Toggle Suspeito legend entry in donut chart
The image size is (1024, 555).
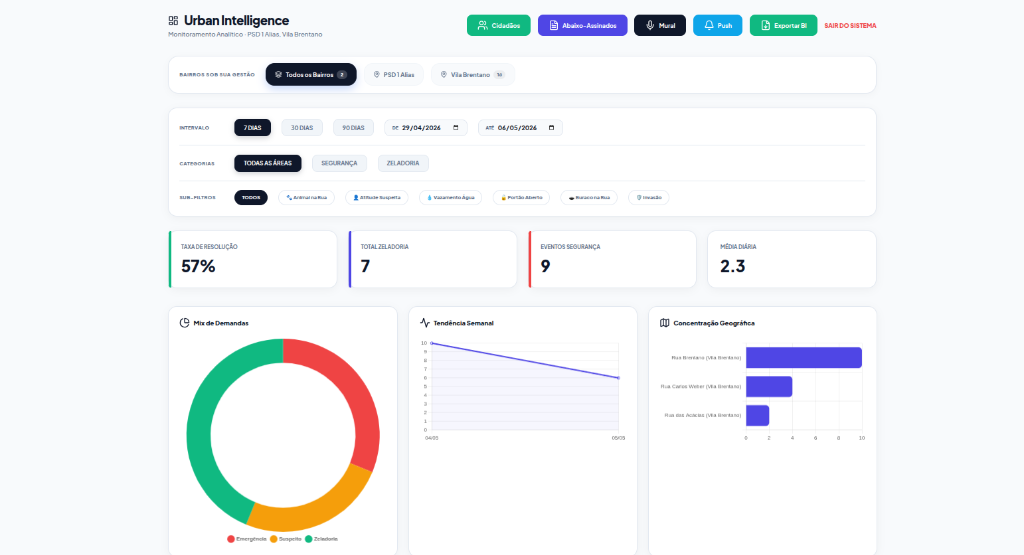286,539
